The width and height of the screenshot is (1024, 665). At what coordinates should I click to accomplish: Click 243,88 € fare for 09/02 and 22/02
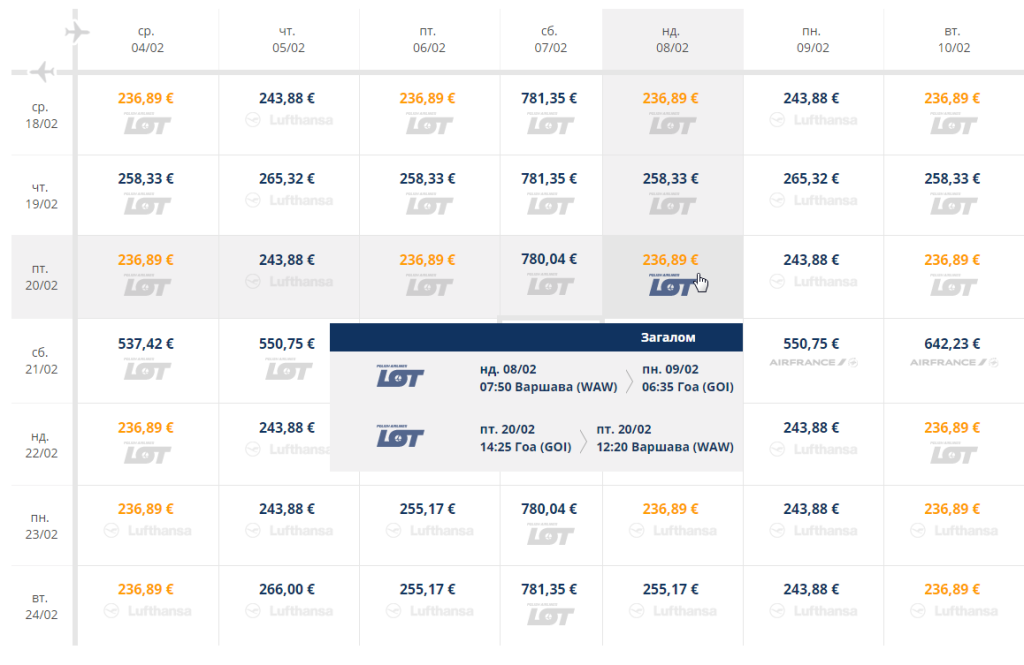point(811,428)
